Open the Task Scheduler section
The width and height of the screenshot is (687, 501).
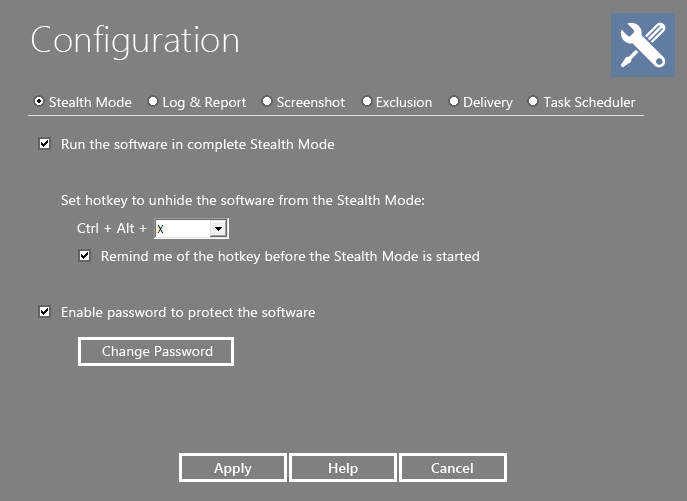[x=533, y=101]
